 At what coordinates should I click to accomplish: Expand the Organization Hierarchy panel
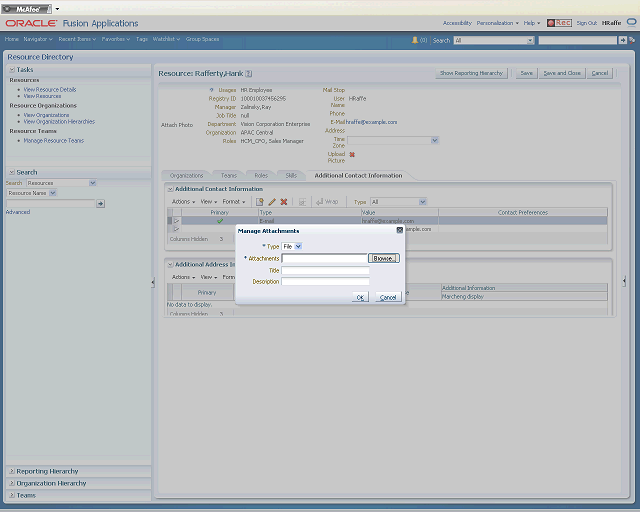coord(12,483)
